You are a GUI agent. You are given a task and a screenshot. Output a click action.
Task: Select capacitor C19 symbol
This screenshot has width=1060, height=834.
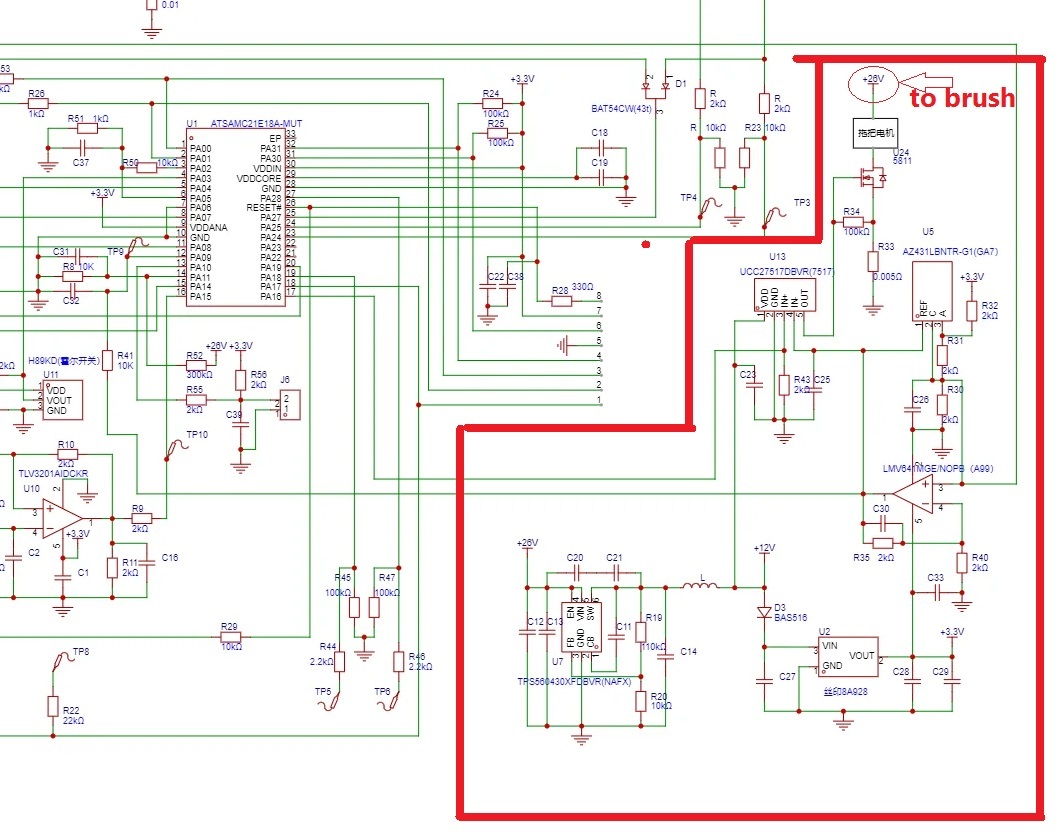click(600, 178)
